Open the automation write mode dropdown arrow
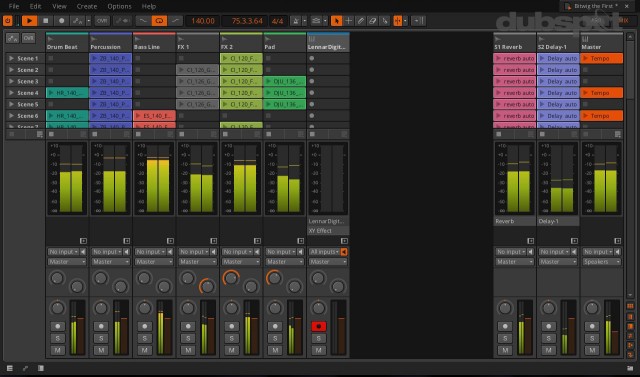640x377 pixels. [88, 20]
